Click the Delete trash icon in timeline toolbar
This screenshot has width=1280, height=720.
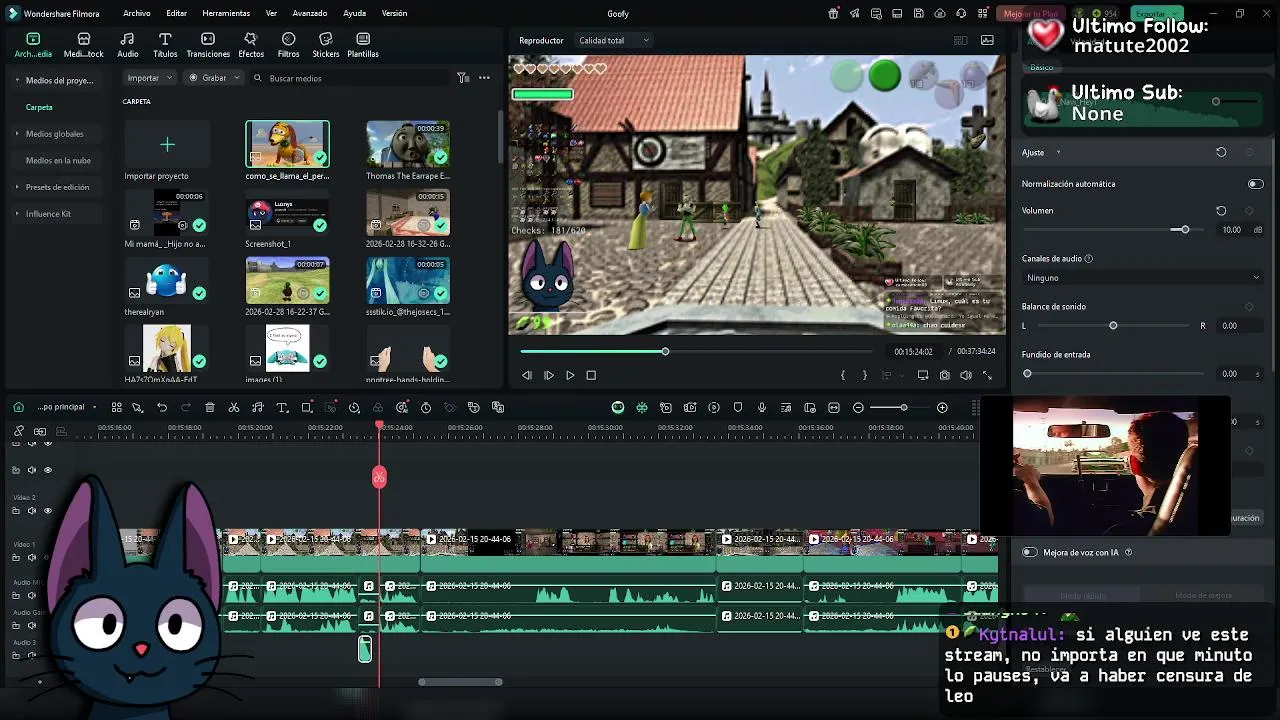coord(210,408)
